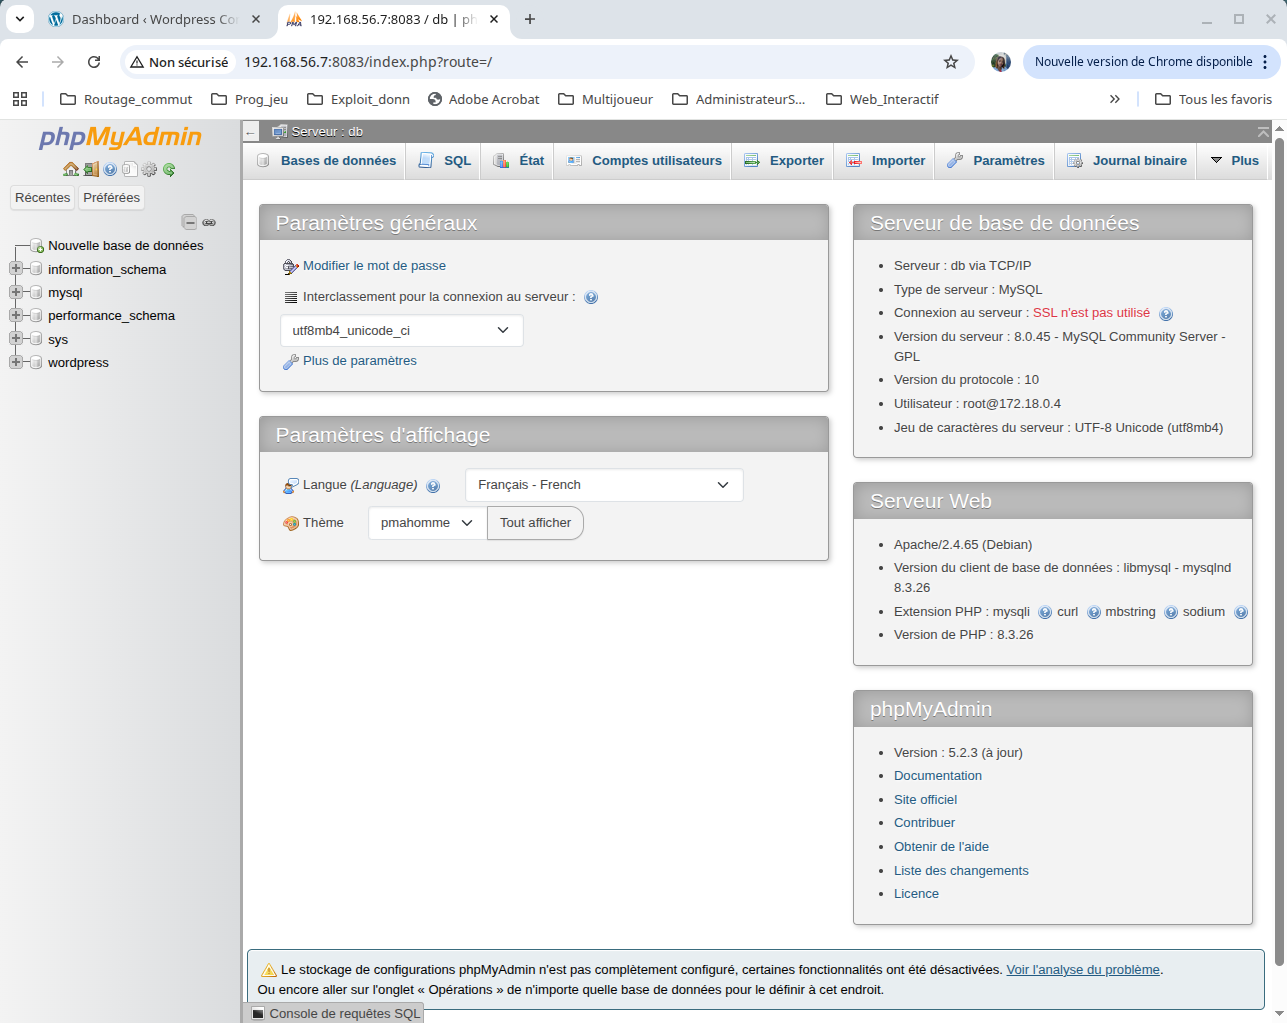
Task: Expand the wordpress database tree node
Action: [14, 362]
